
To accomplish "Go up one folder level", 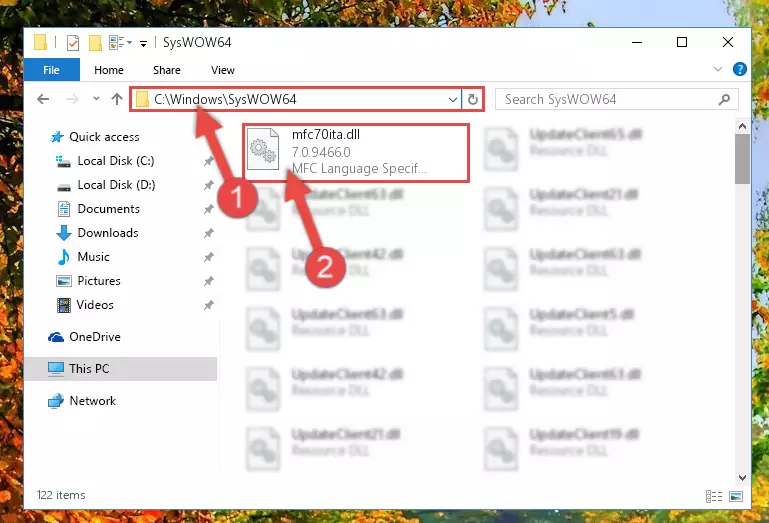I will (x=117, y=99).
